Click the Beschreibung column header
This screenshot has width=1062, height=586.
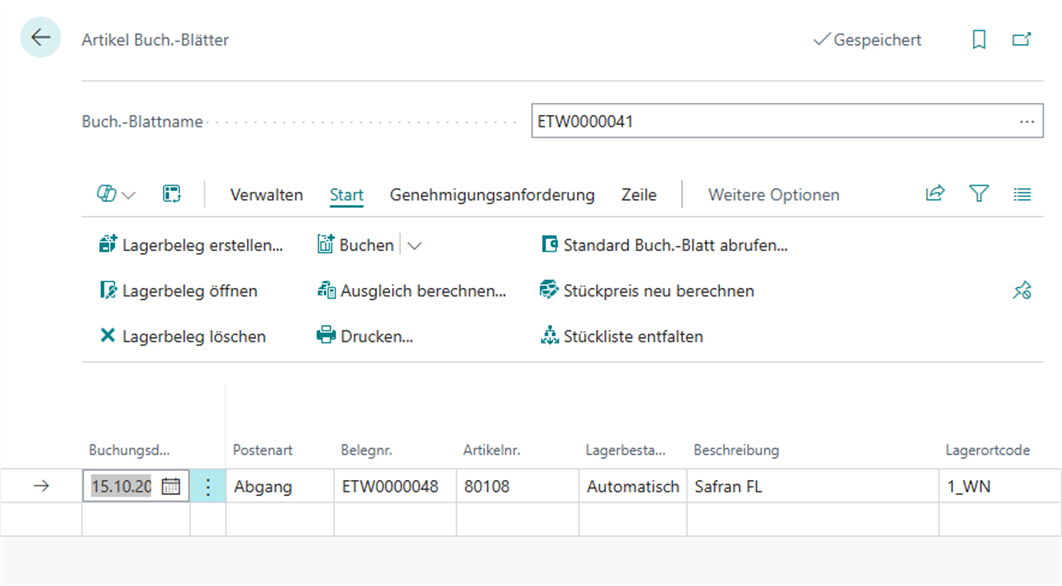[x=736, y=451]
